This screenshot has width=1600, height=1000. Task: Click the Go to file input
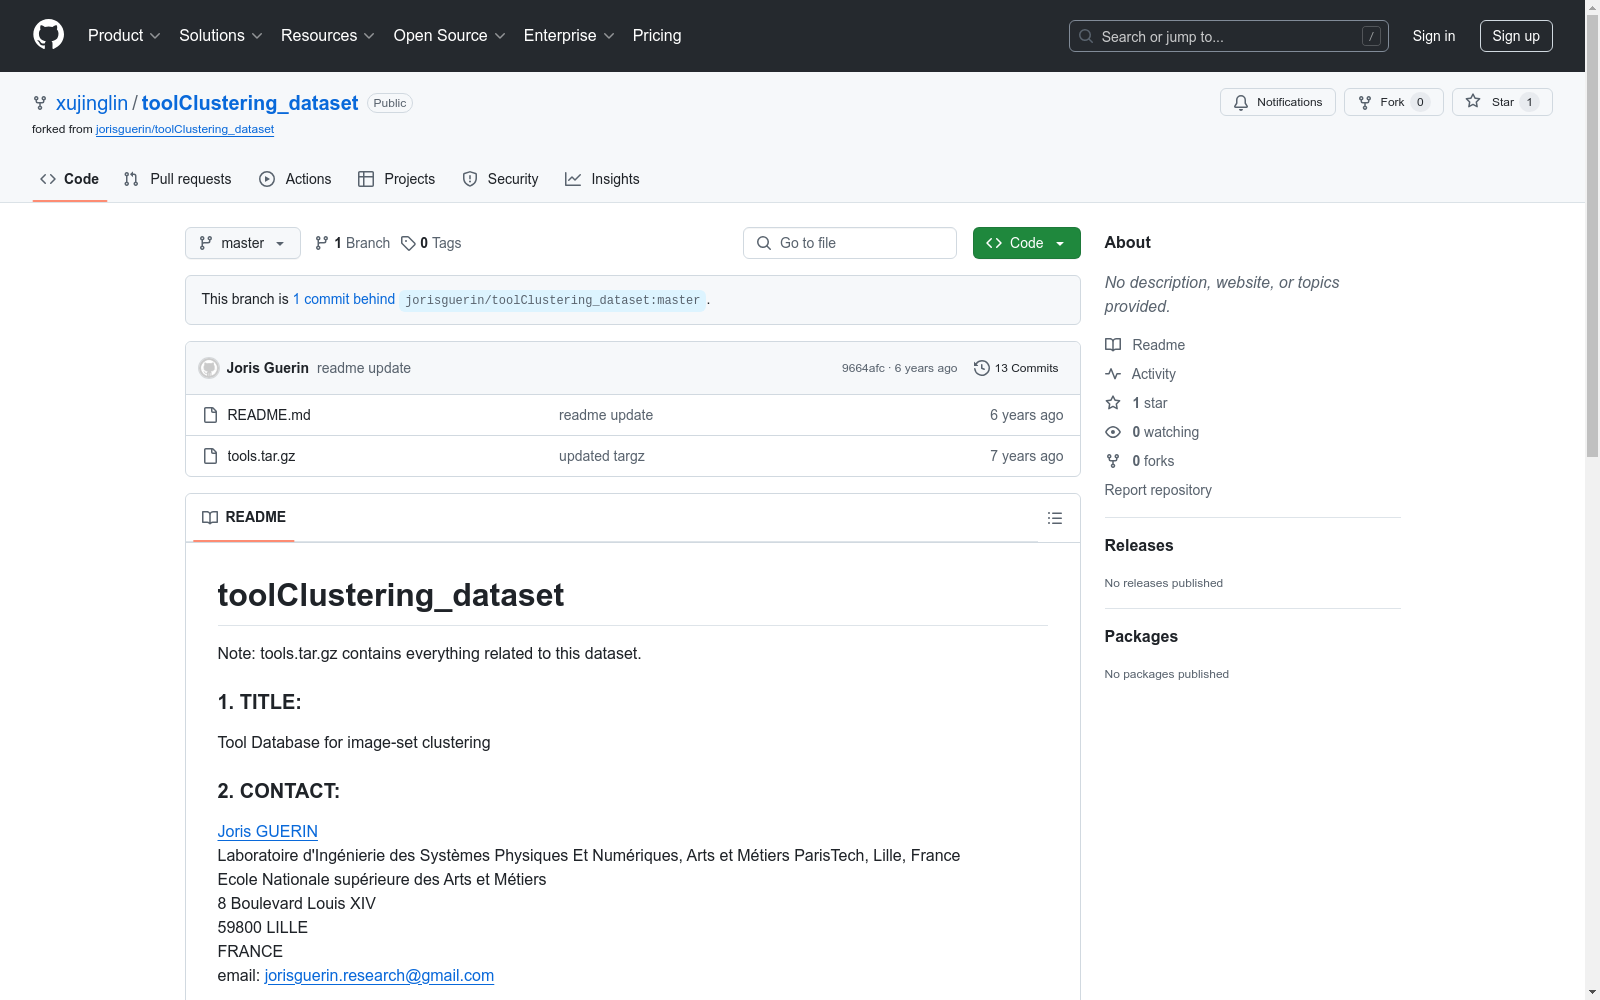pyautogui.click(x=850, y=243)
